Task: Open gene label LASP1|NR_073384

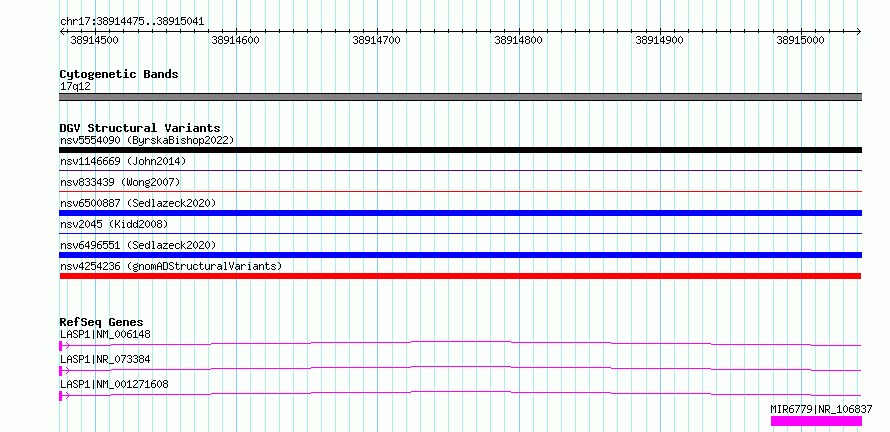Action: click(x=106, y=359)
